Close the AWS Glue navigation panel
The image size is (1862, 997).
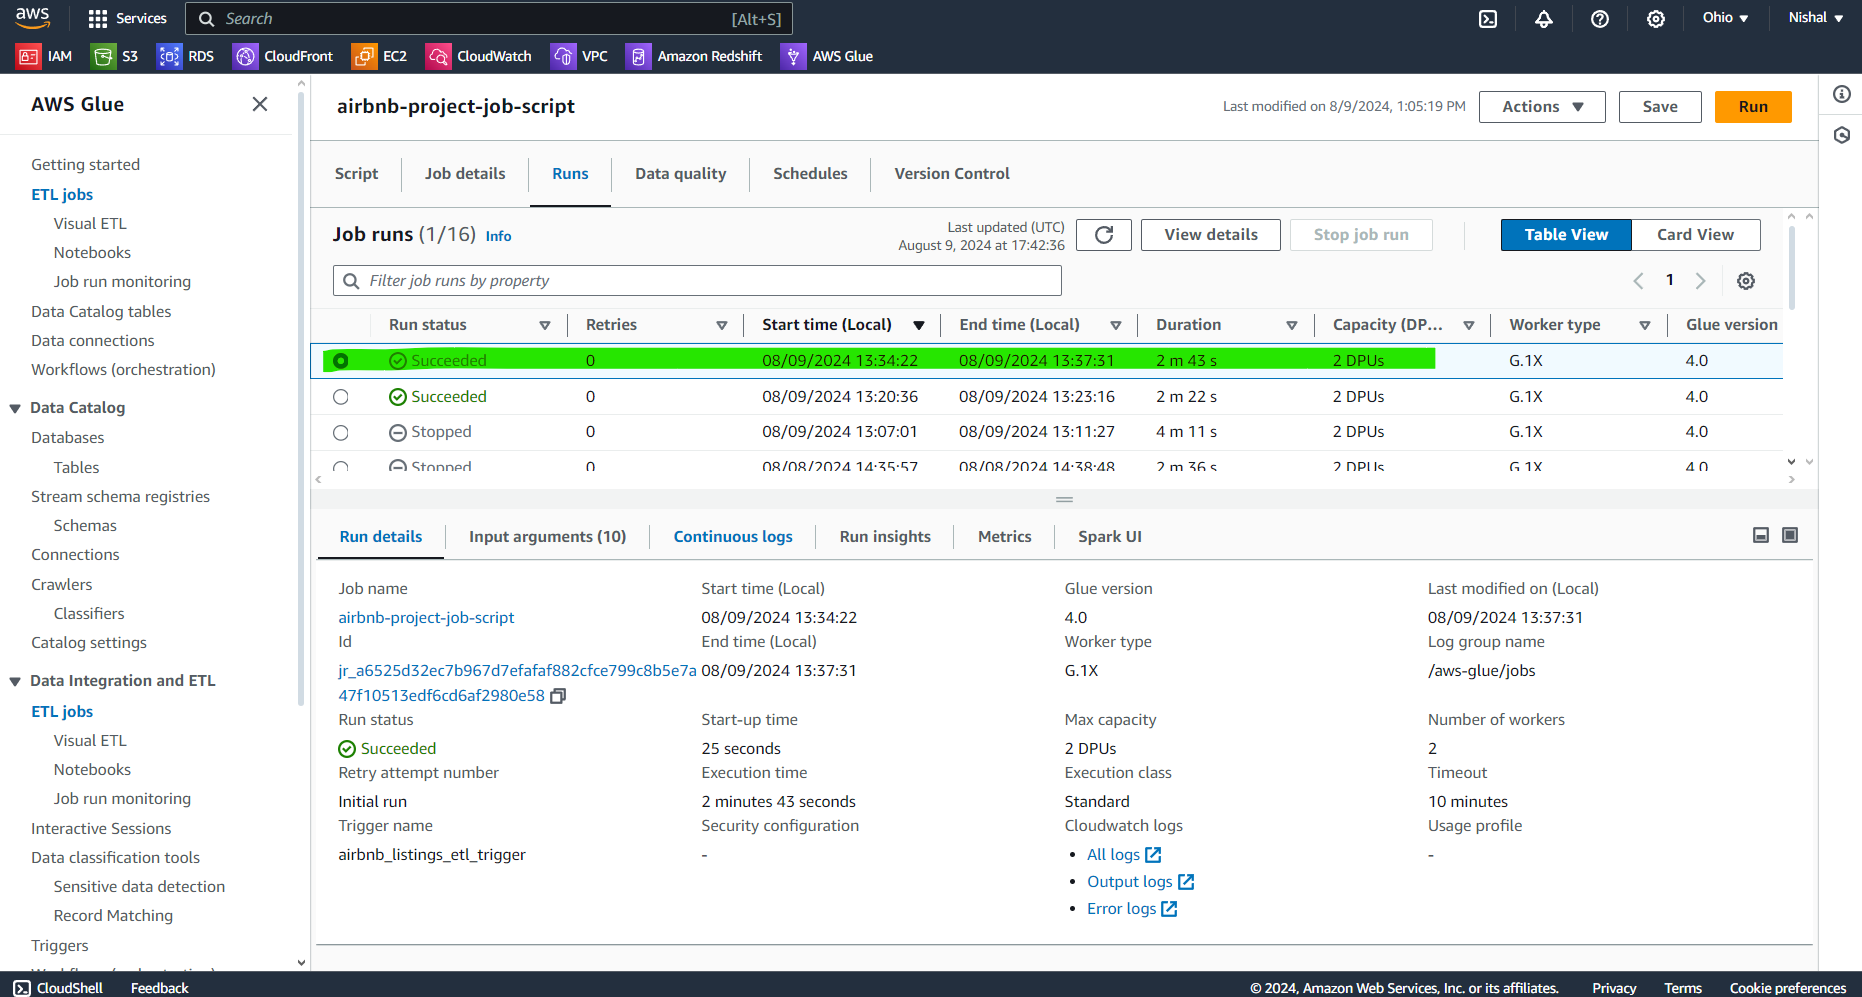point(260,104)
